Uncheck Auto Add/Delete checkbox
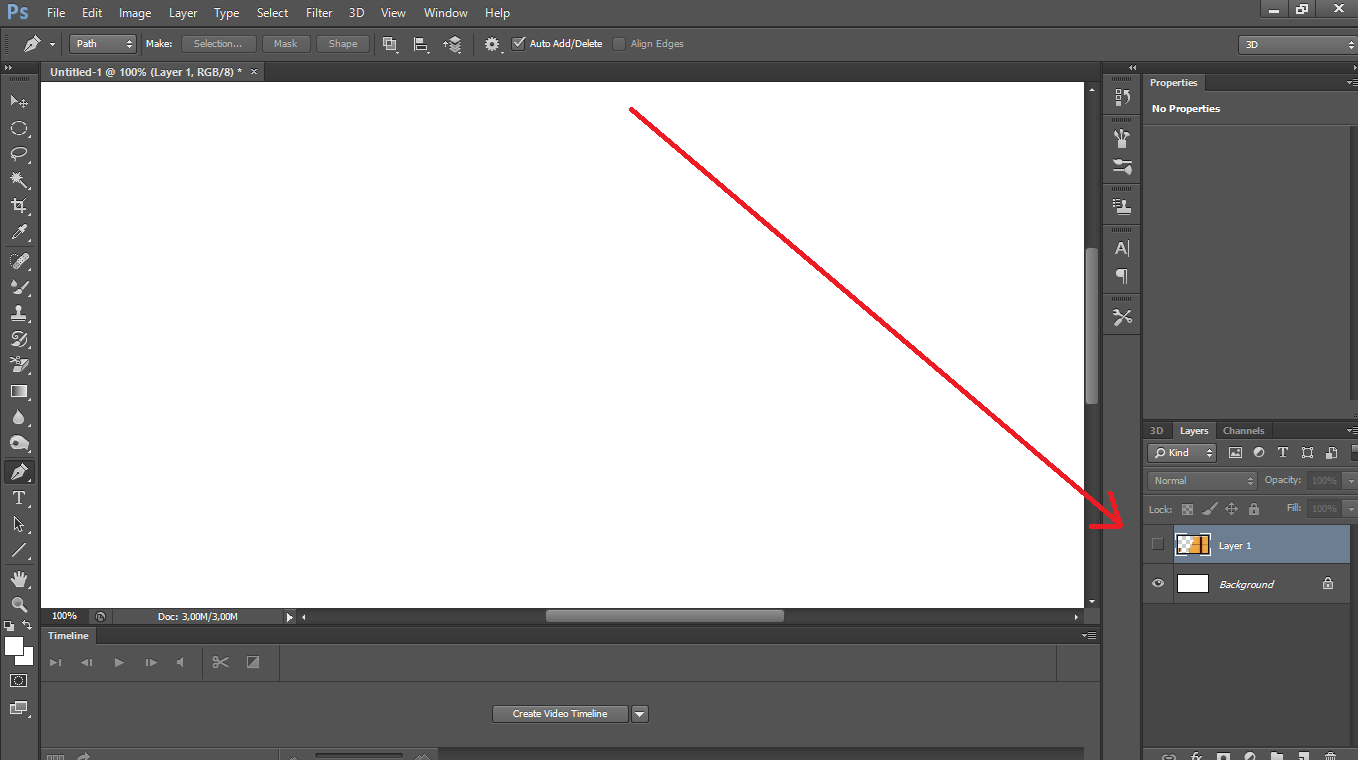Image resolution: width=1358 pixels, height=760 pixels. (x=518, y=44)
